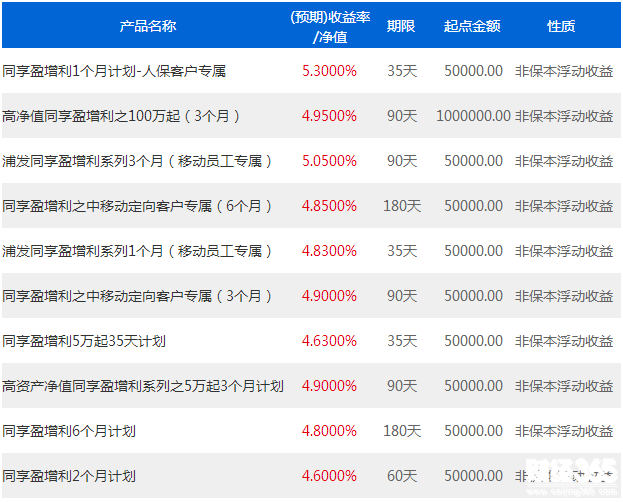Screen dimensions: 623x502
Task: Click 4.9000% in the 高资产净值 row
Action: 329,386
